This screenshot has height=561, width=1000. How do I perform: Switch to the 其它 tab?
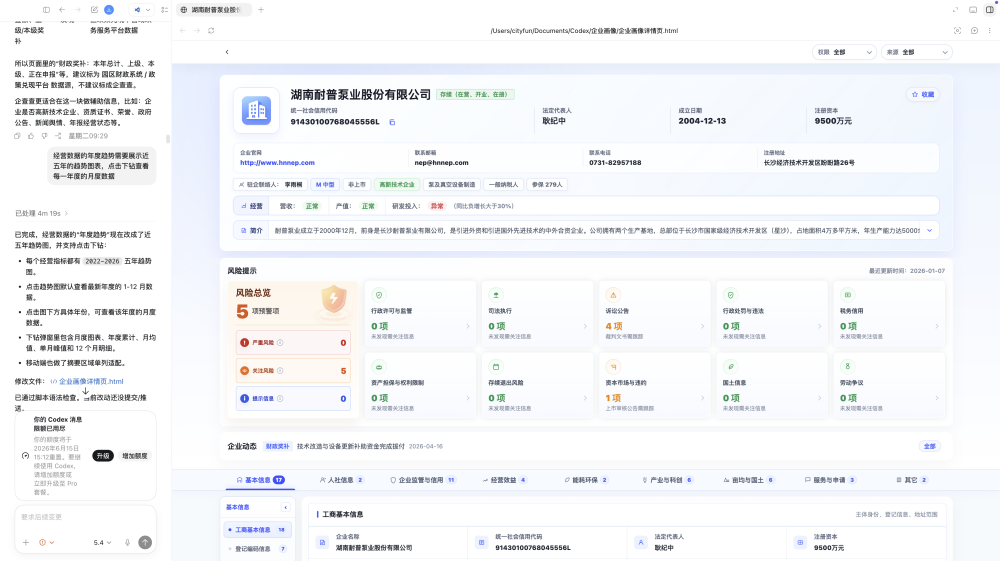click(912, 480)
